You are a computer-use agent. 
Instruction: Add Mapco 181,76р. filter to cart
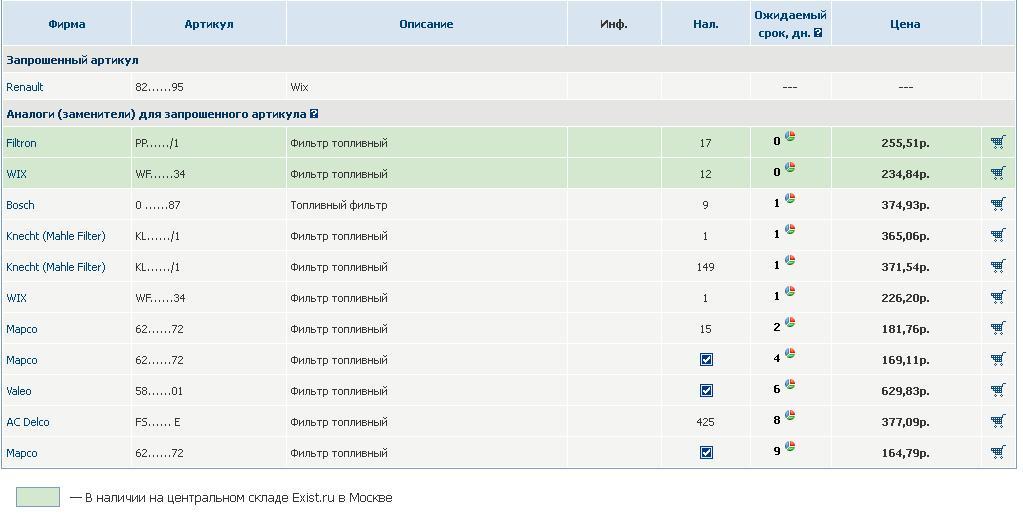pos(998,328)
